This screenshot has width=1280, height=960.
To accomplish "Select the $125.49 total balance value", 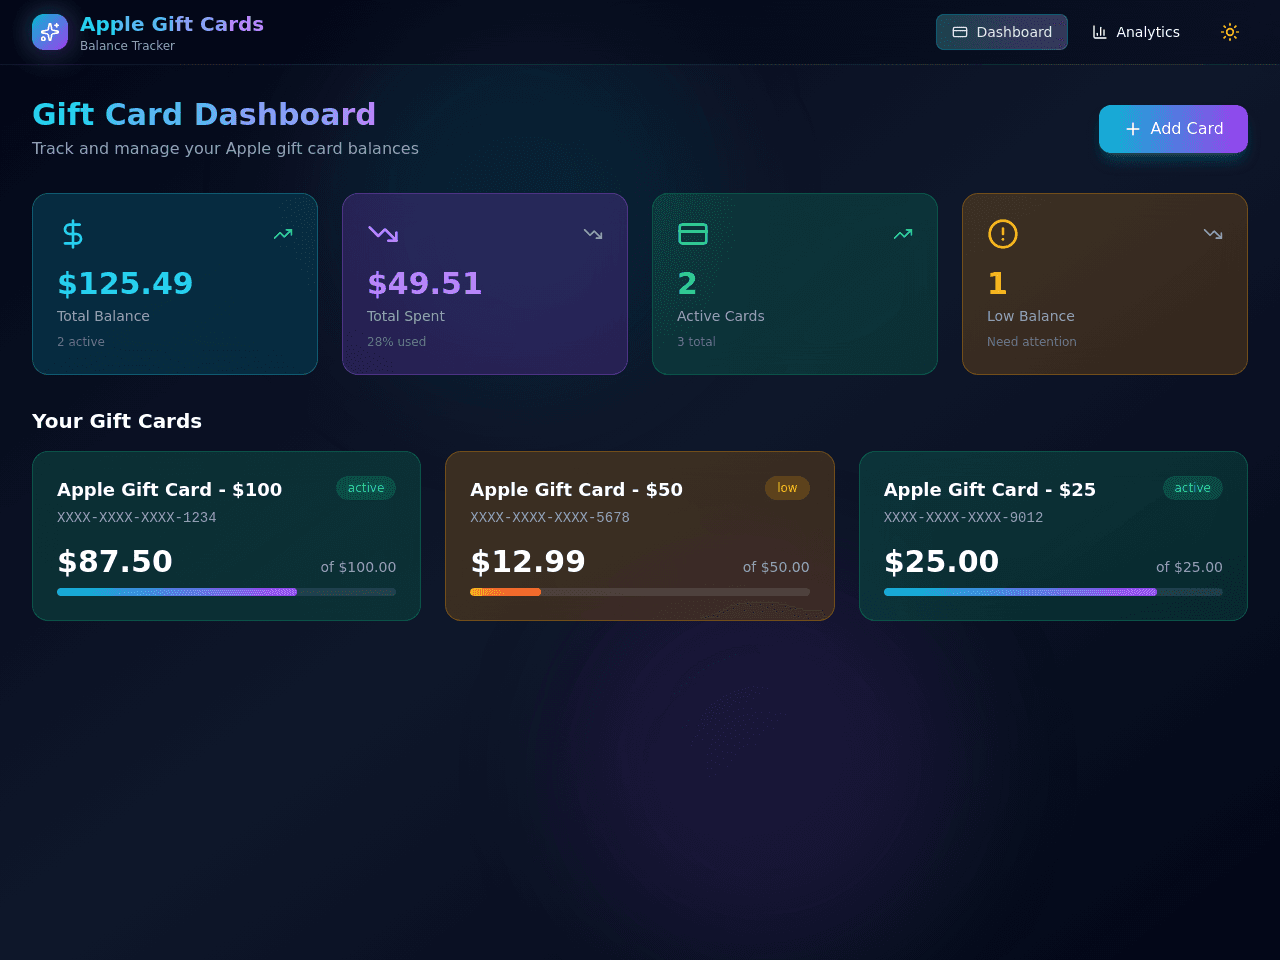I will pyautogui.click(x=125, y=284).
